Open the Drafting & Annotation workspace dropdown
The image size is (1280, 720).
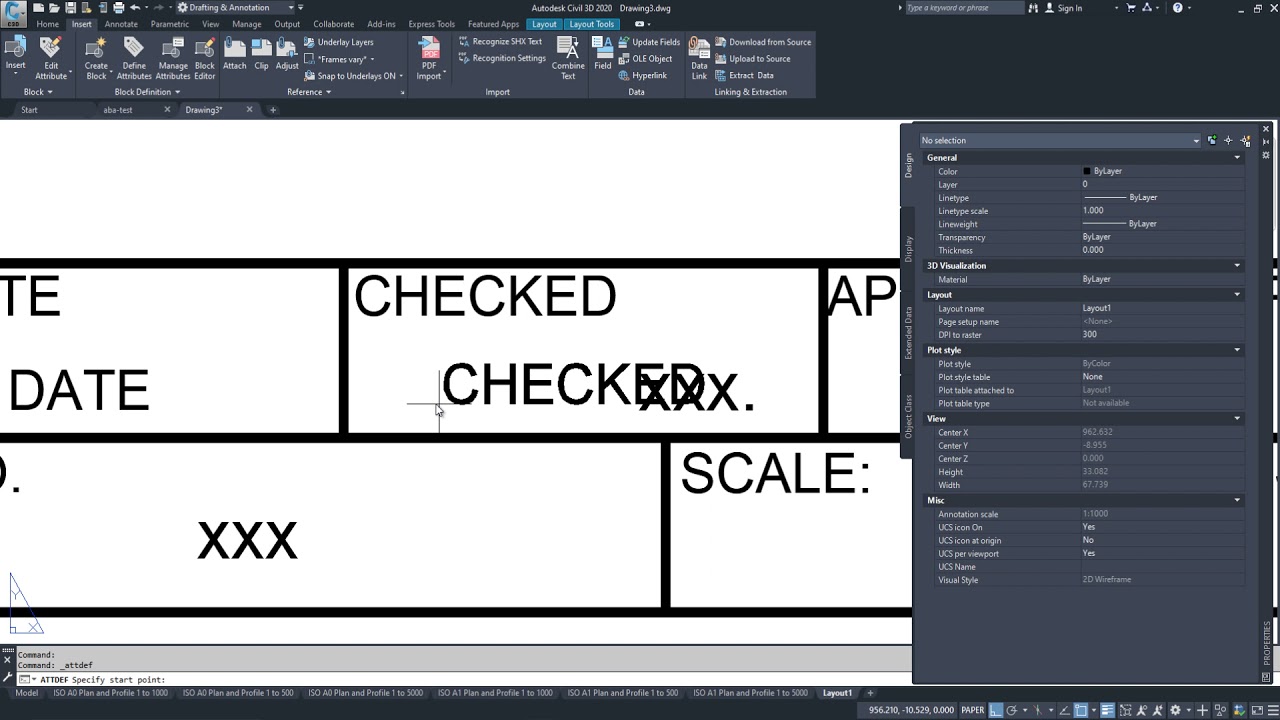[x=234, y=8]
